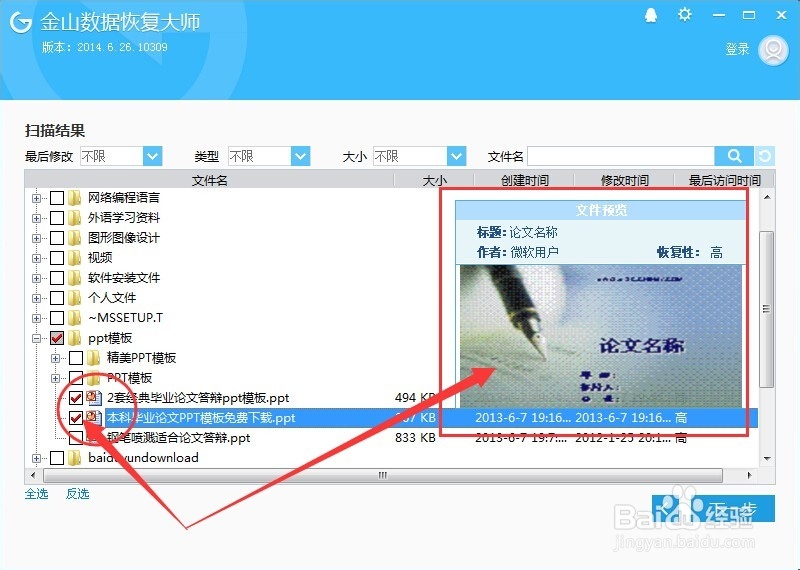Click the refresh icon next to search

point(764,156)
